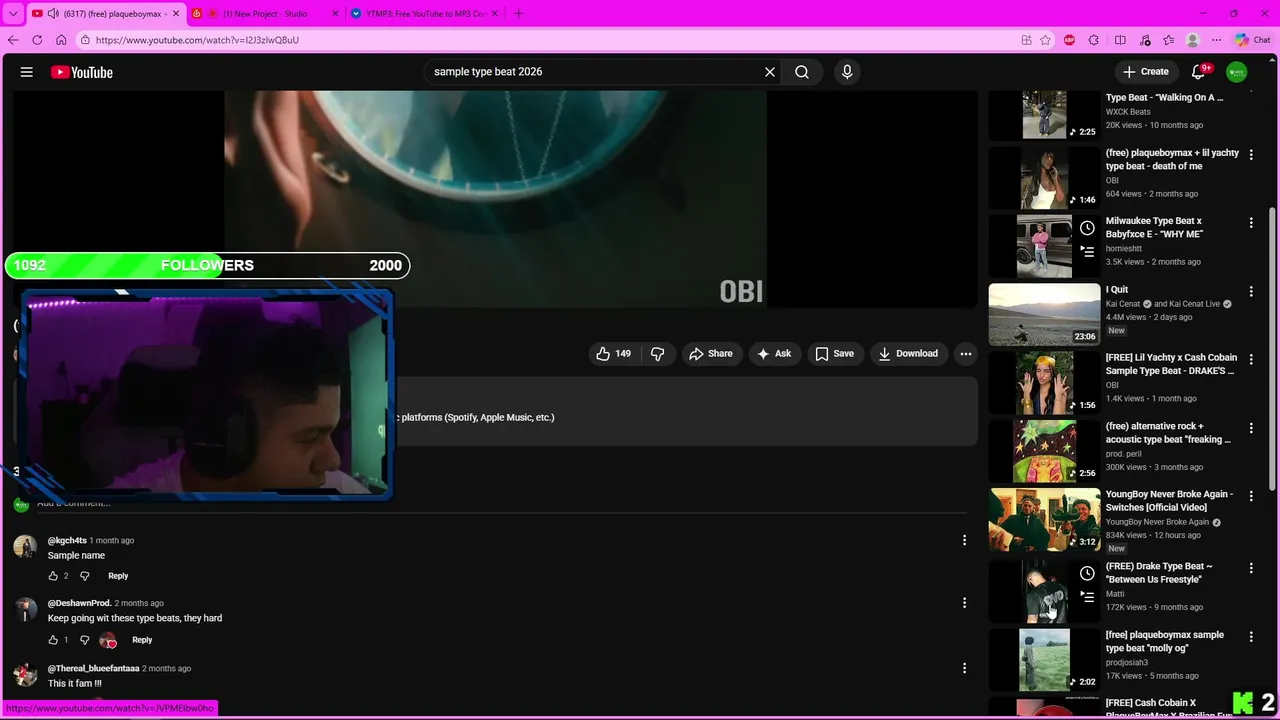
Task: Open more actions beside Download
Action: click(965, 353)
